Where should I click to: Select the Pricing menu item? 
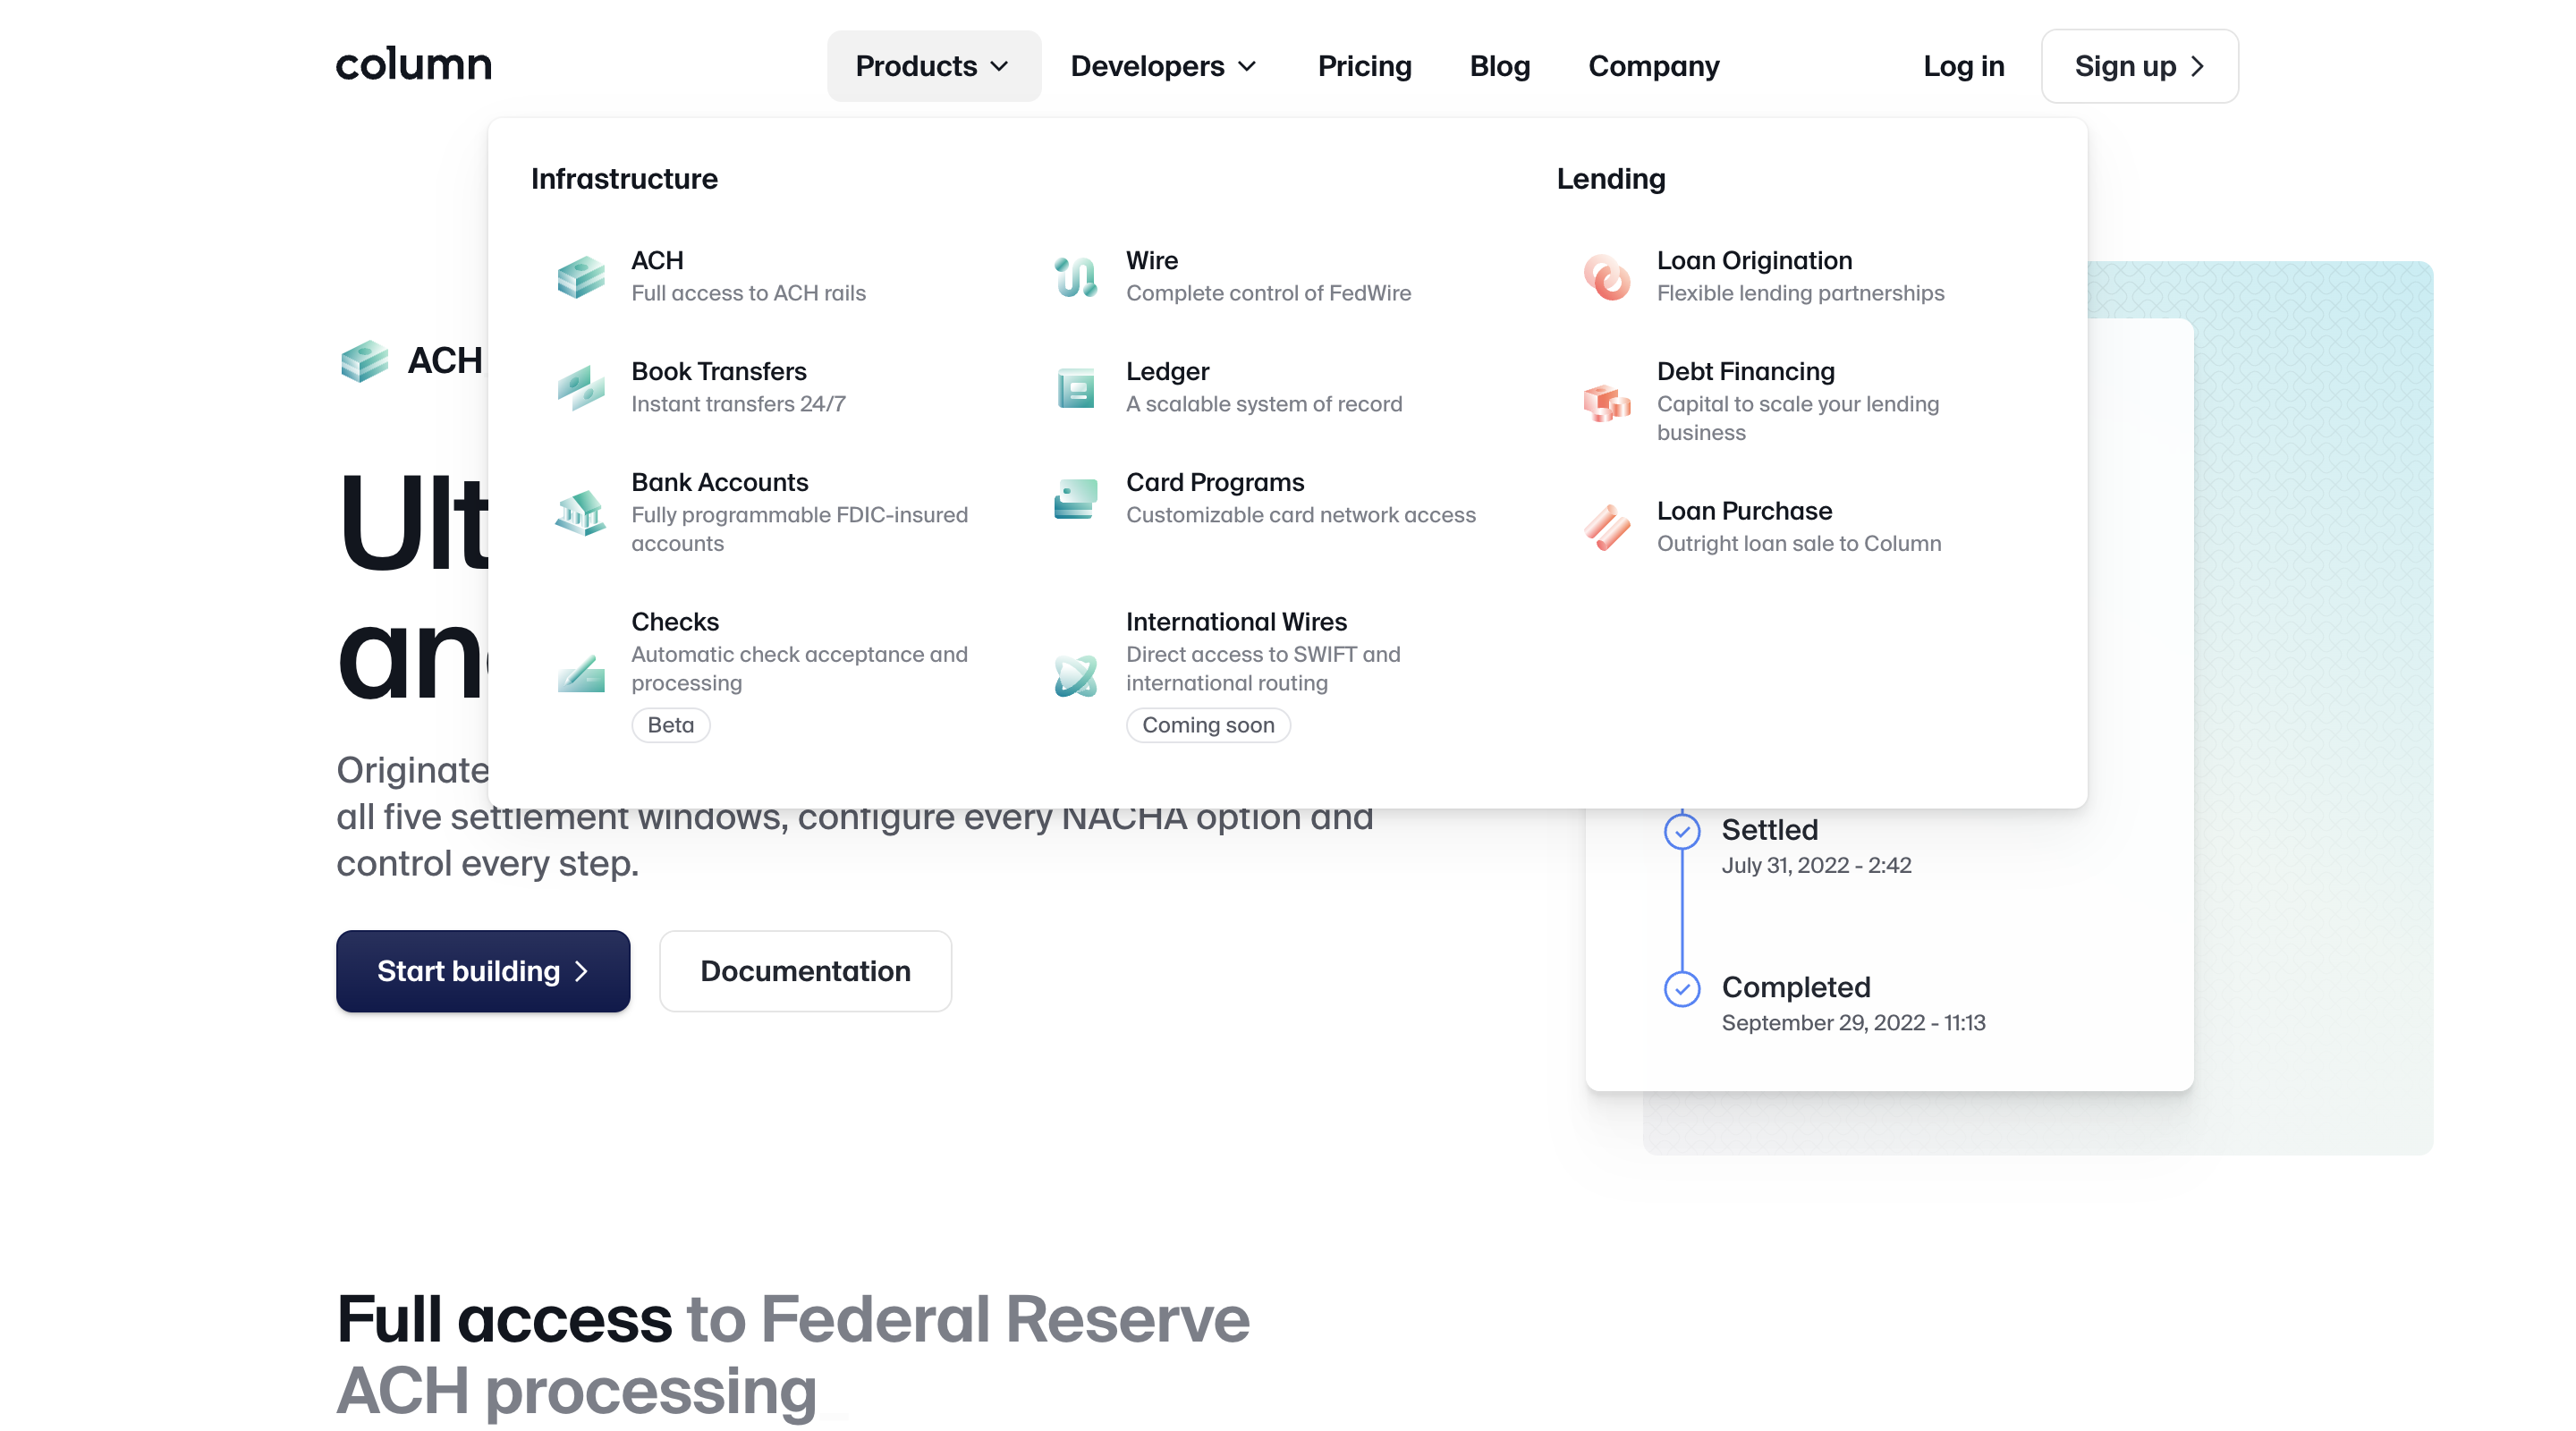pos(1364,65)
